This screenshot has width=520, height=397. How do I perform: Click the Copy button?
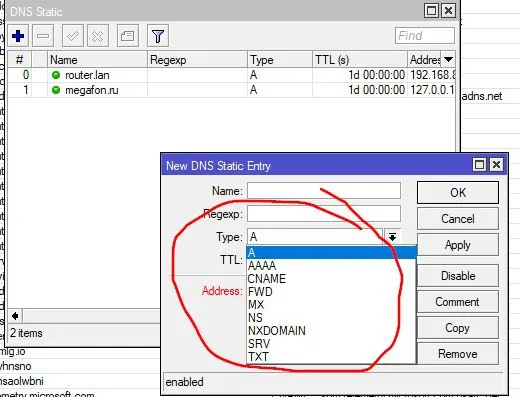click(x=458, y=328)
